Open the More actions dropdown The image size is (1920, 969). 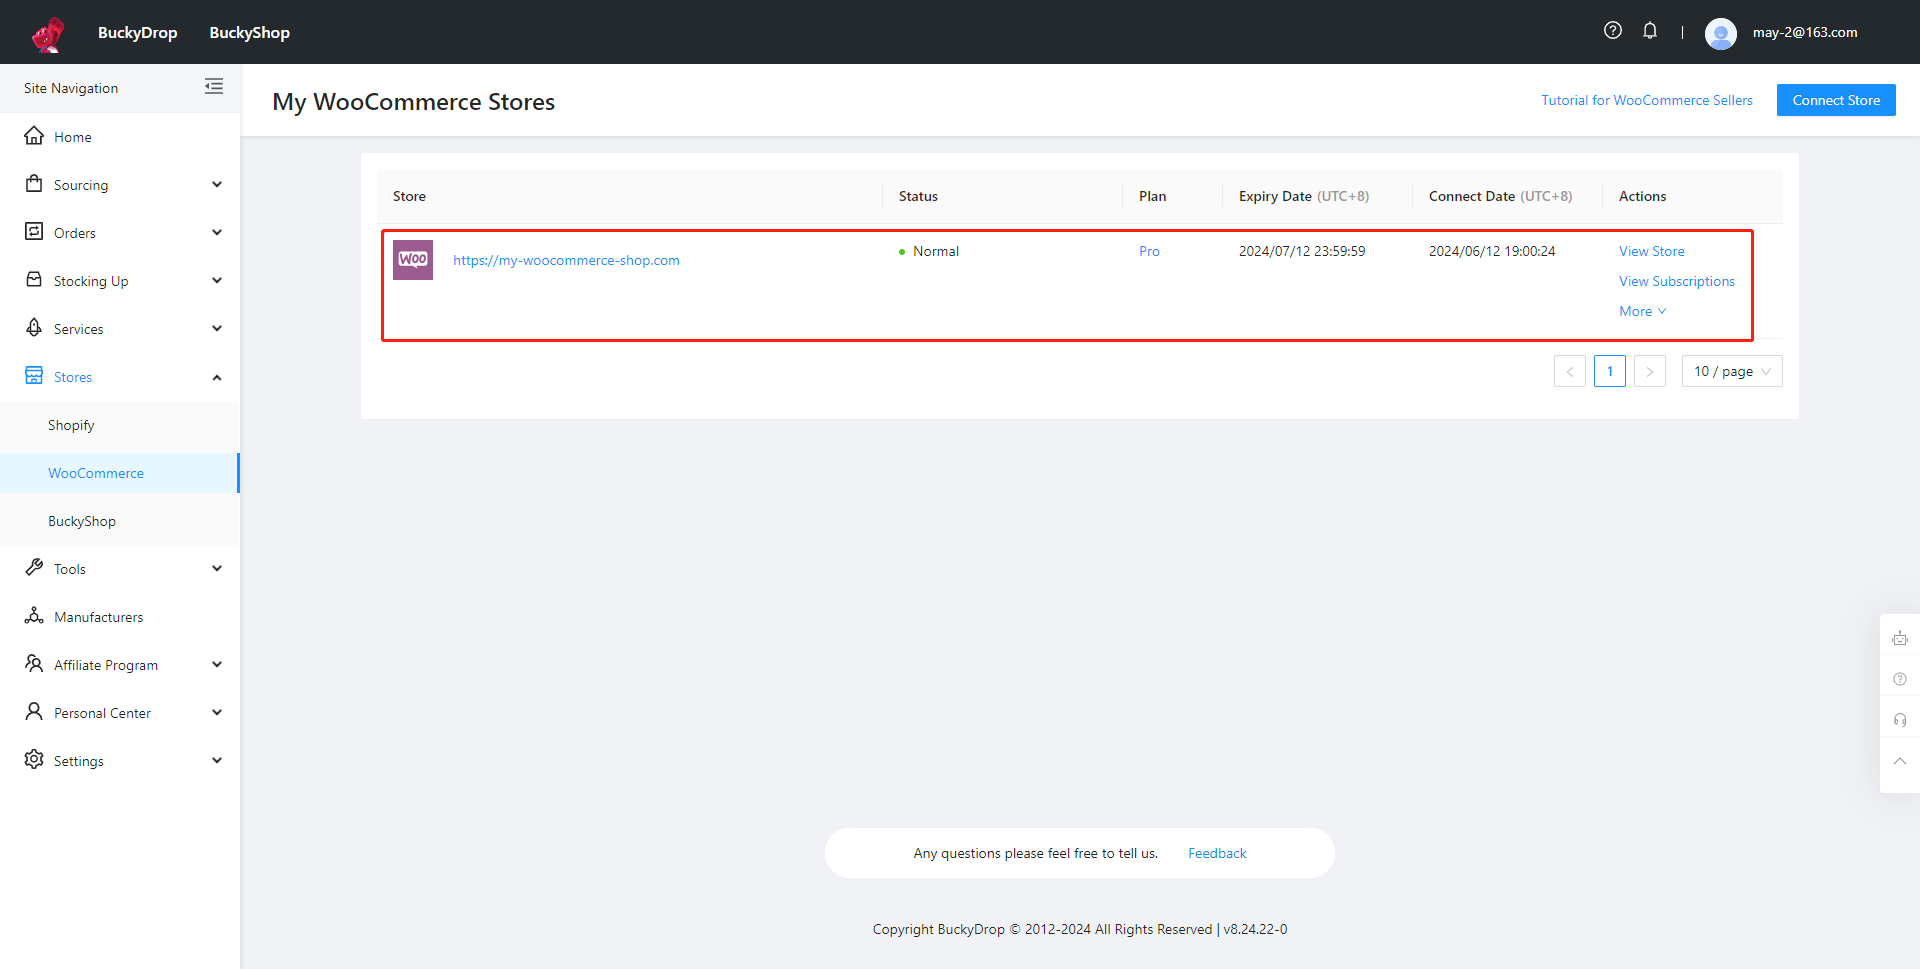pyautogui.click(x=1642, y=311)
